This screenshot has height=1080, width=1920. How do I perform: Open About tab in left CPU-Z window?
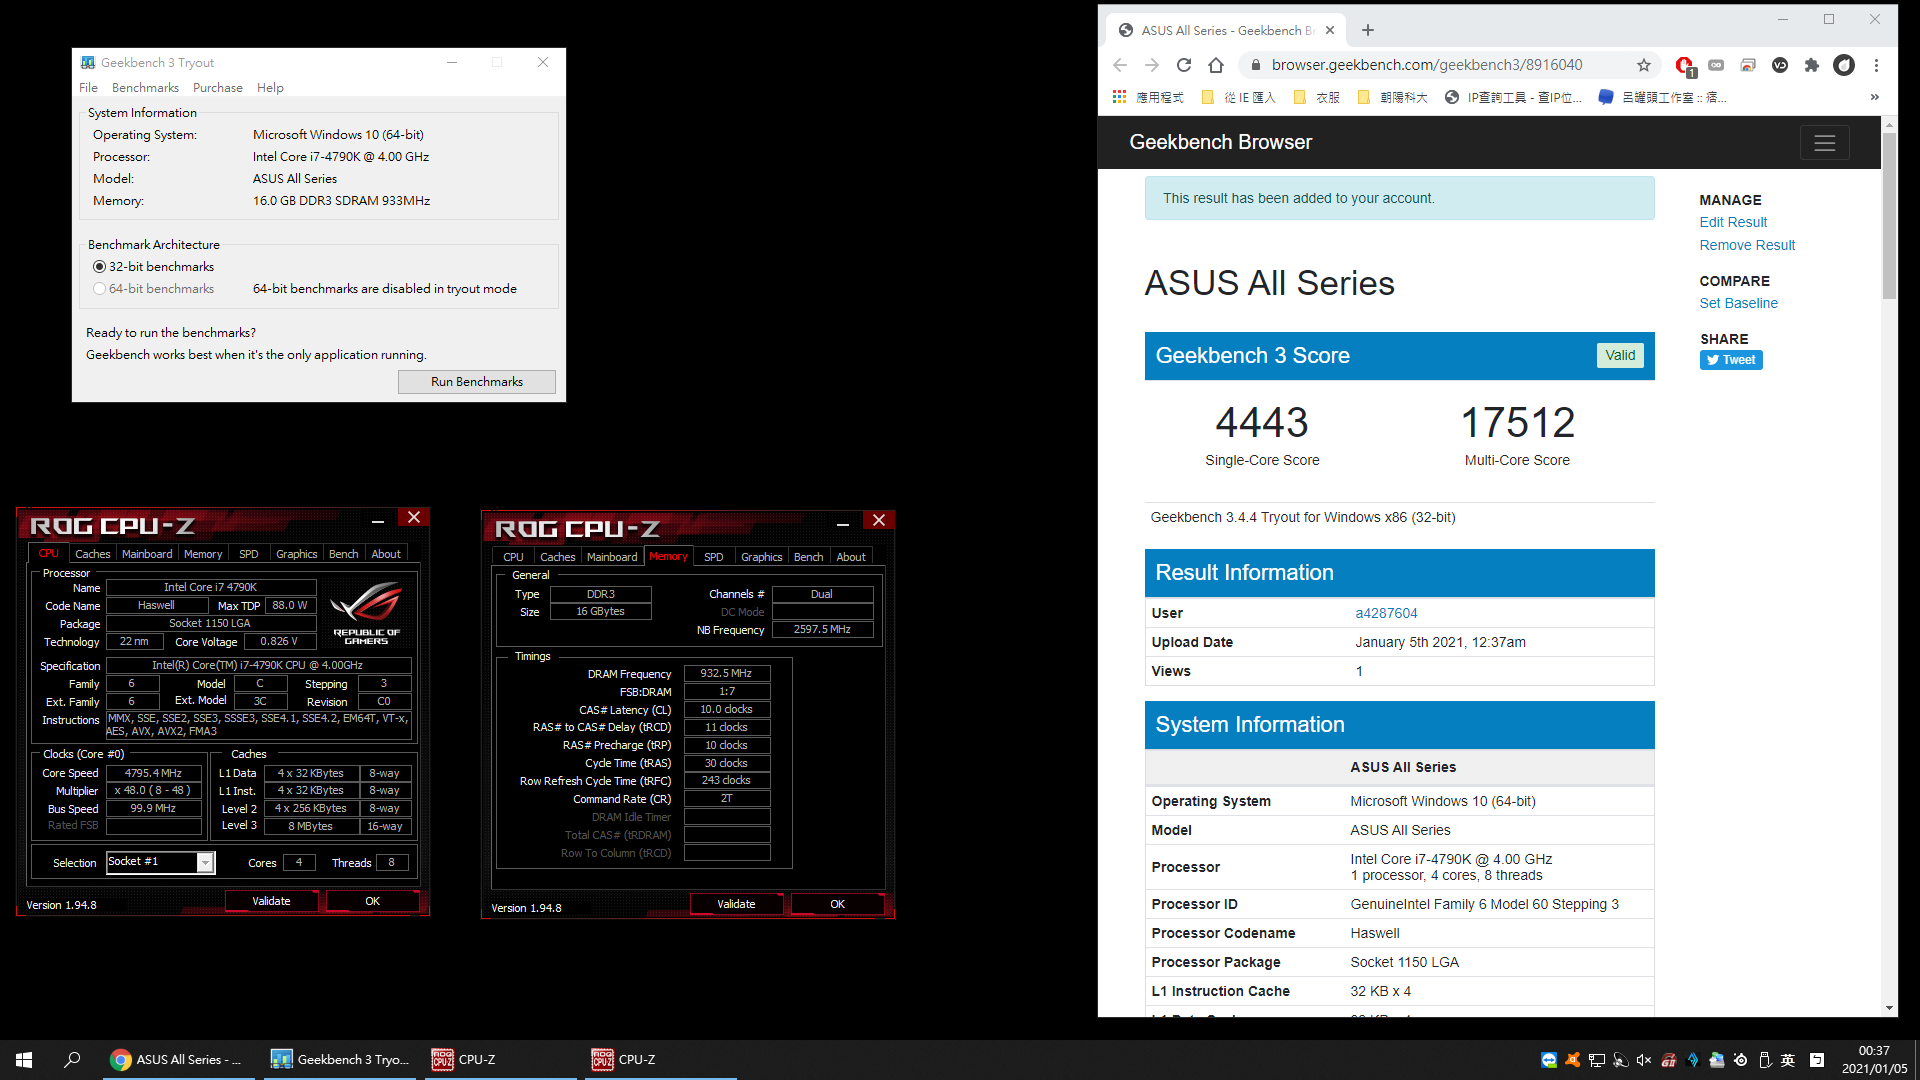click(x=386, y=554)
